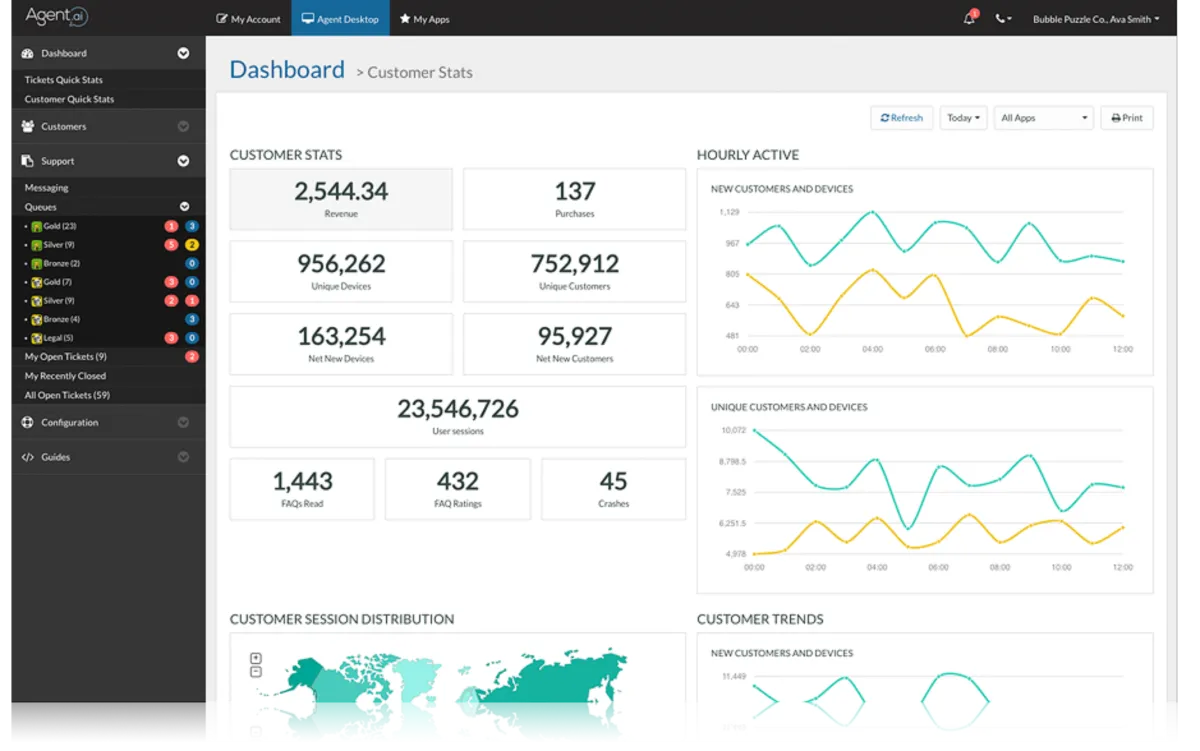Open the My Account tab
The height and width of the screenshot is (751, 1200).
248,19
